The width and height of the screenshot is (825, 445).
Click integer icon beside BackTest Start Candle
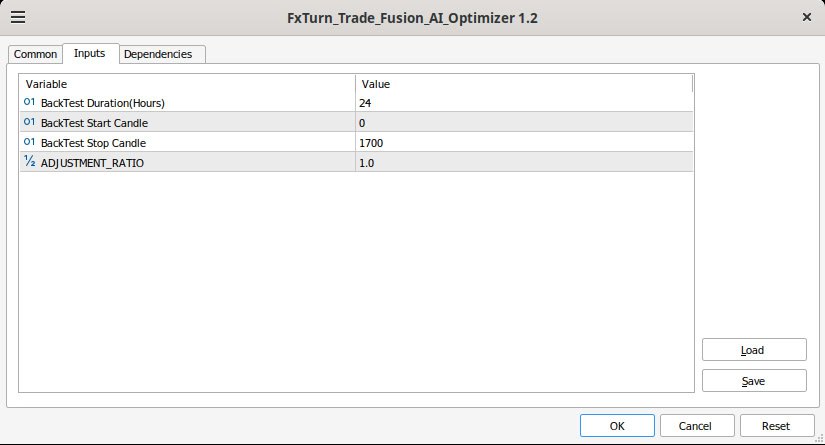tap(29, 123)
